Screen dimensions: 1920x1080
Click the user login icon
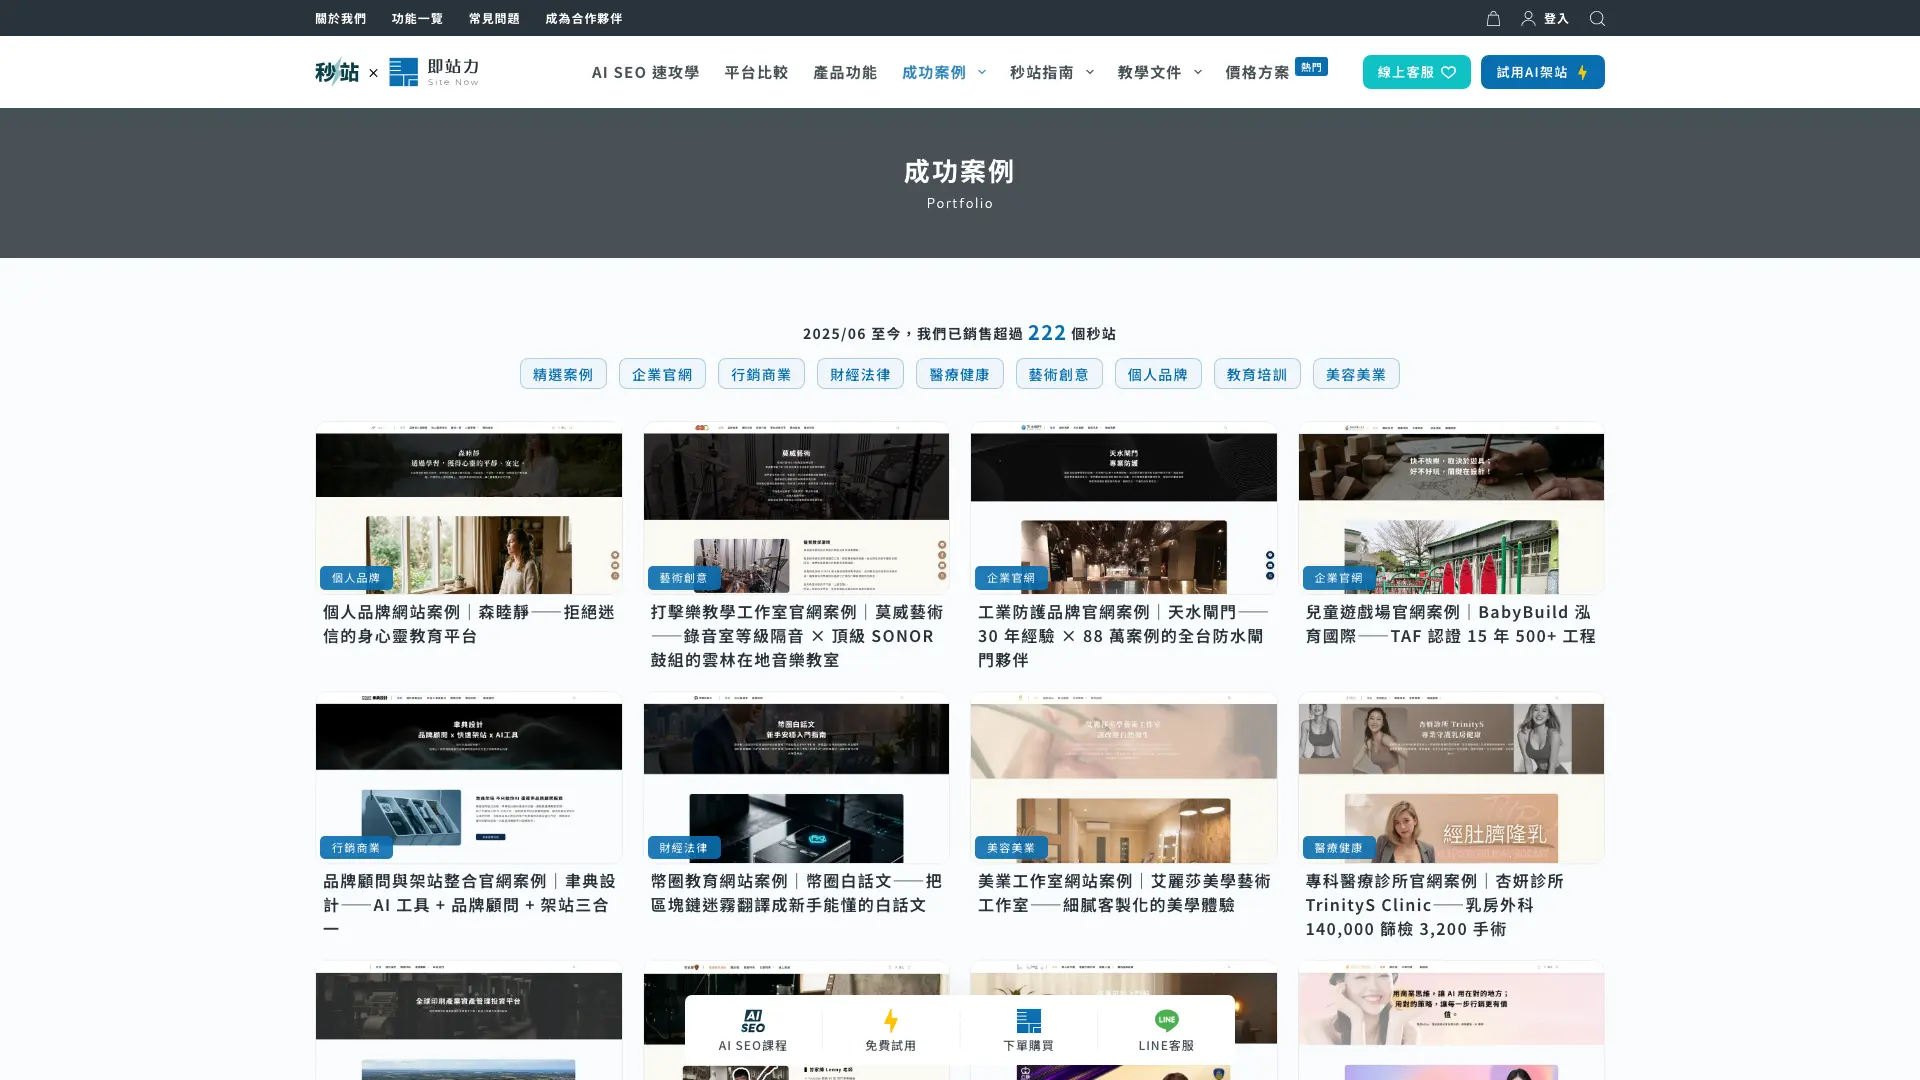[1528, 18]
